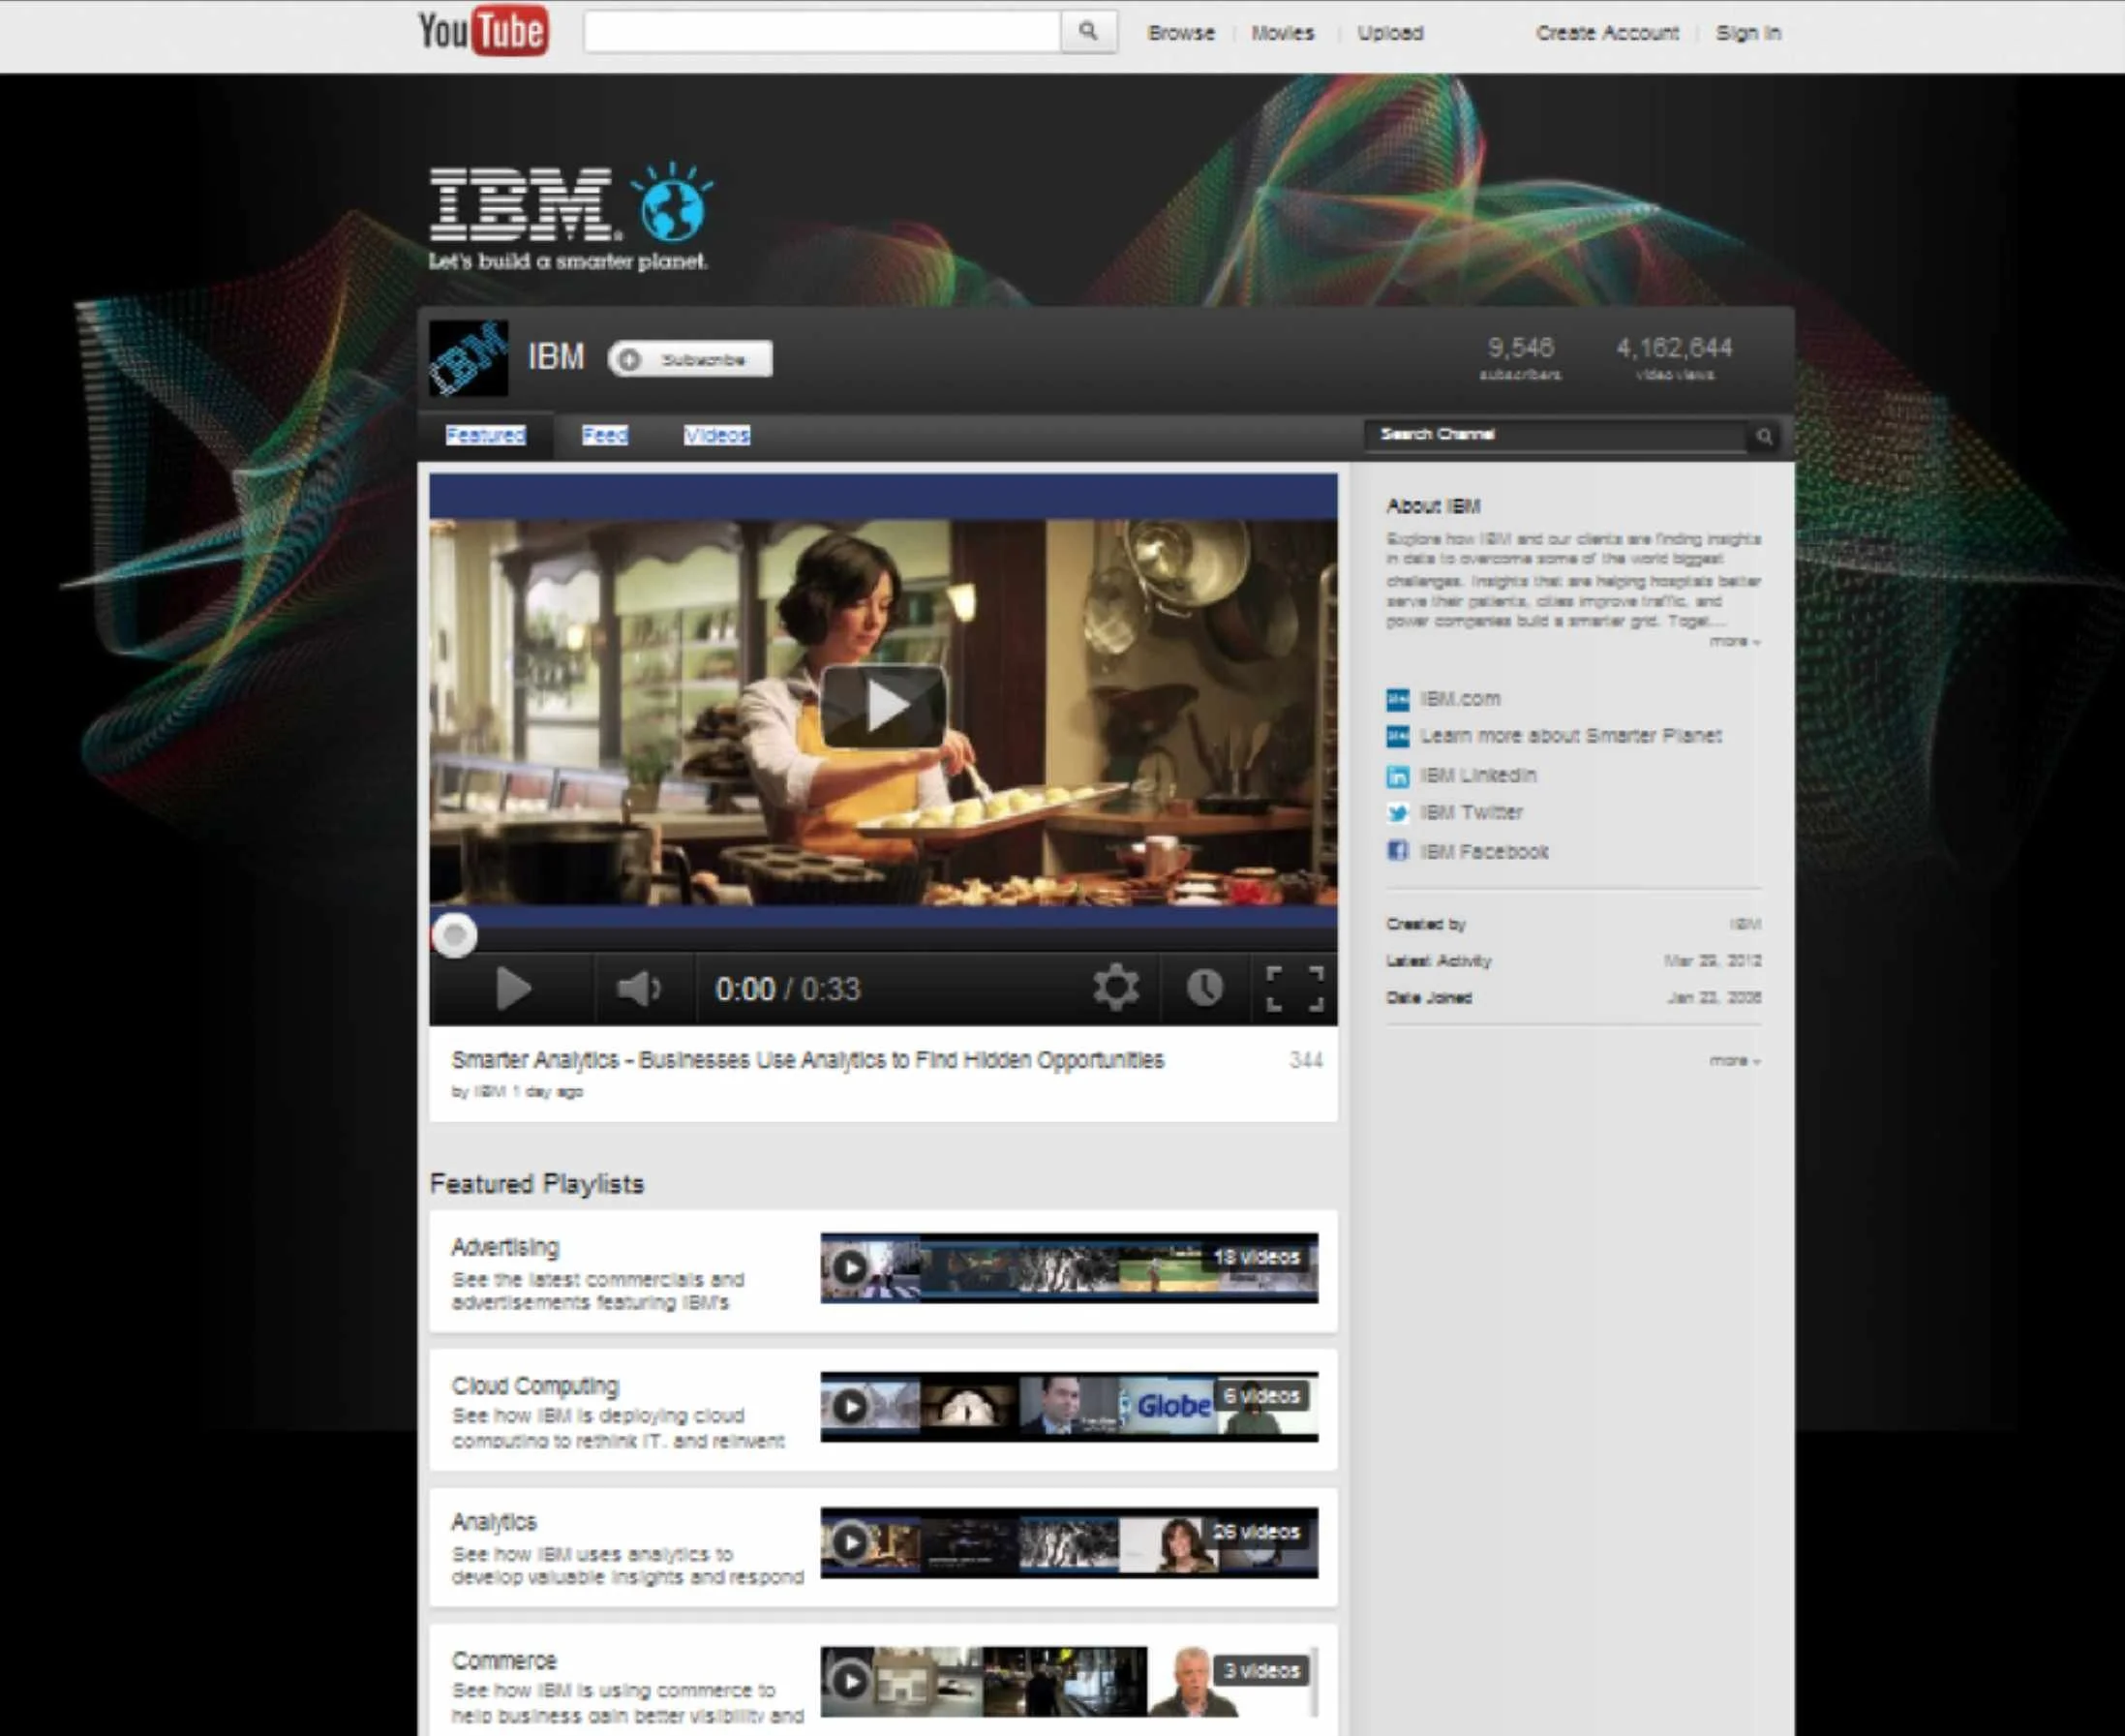The image size is (2125, 1736).
Task: Click Sign In link
Action: [x=1748, y=33]
